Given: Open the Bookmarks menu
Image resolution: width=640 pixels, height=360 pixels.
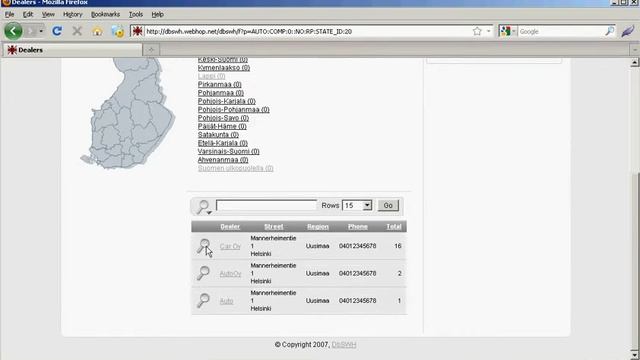Looking at the screenshot, I should (x=105, y=14).
